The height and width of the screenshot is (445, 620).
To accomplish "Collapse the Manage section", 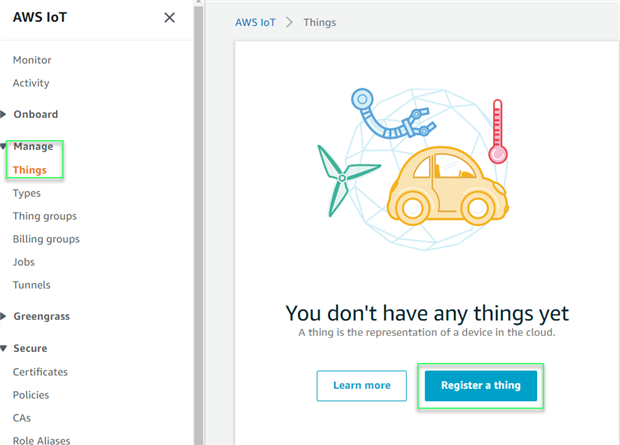I will click(4, 147).
